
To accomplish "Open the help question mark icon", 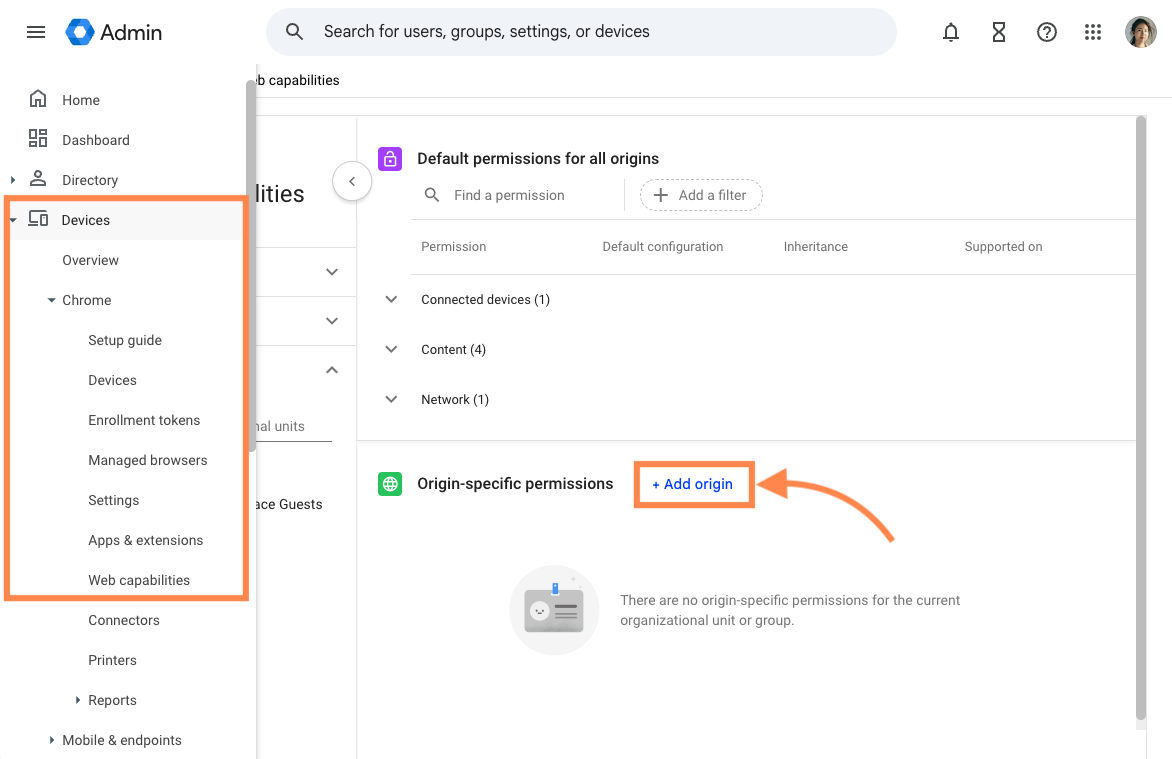I will click(x=1046, y=31).
